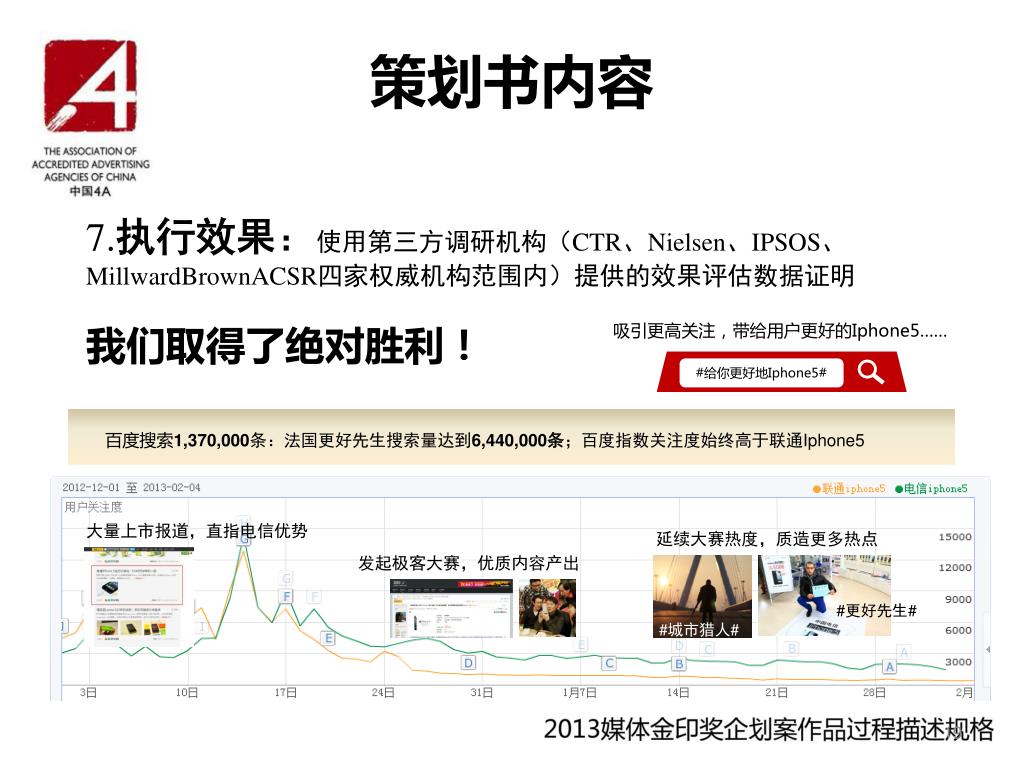Click the white magnifying glass search icon
The width and height of the screenshot is (1024, 768).
click(871, 372)
